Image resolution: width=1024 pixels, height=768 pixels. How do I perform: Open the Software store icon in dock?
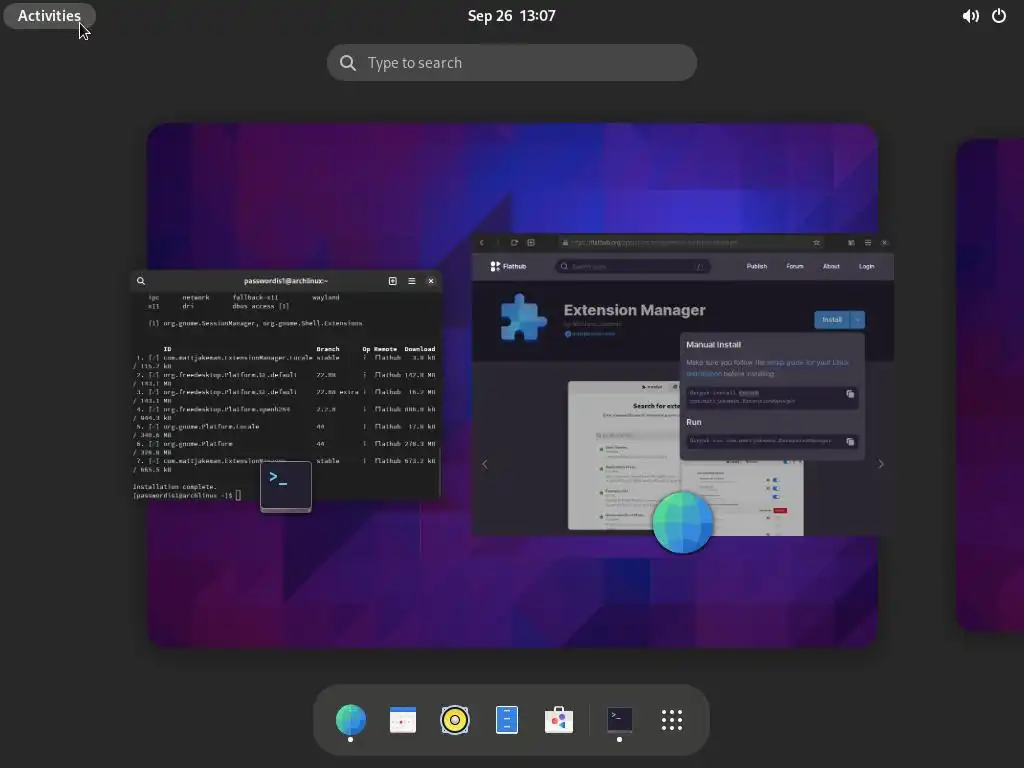pyautogui.click(x=559, y=720)
